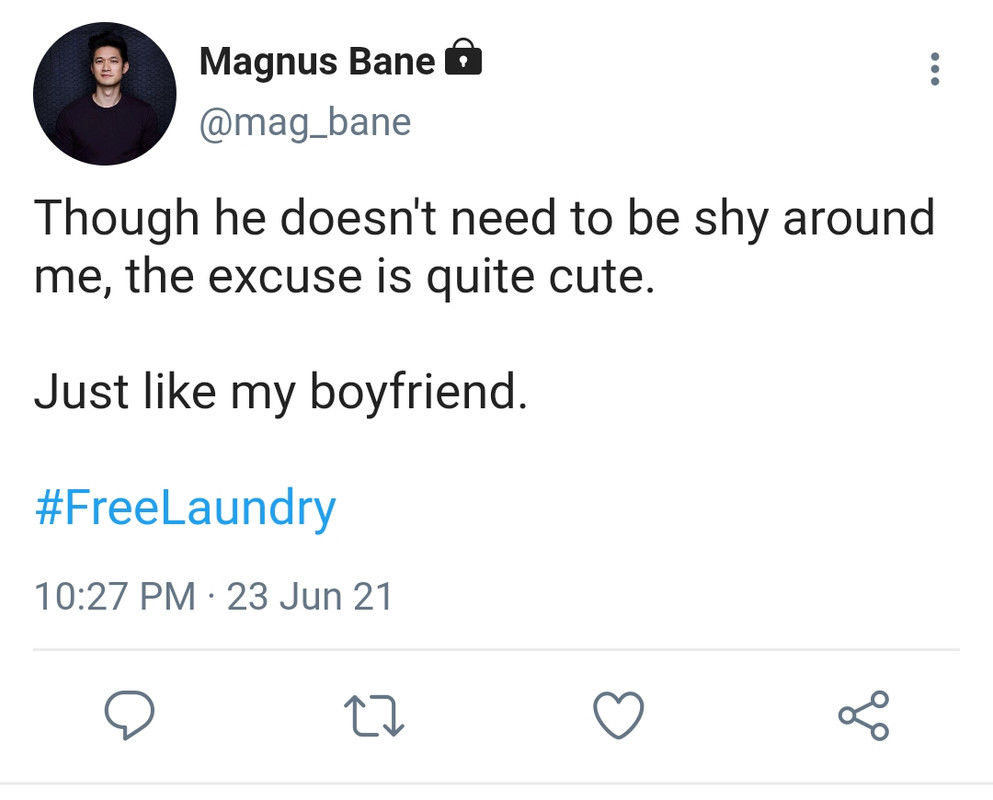Viewport: 993px width, 800px height.
Task: Click the 10:27 PM timestamp
Action: [x=115, y=596]
